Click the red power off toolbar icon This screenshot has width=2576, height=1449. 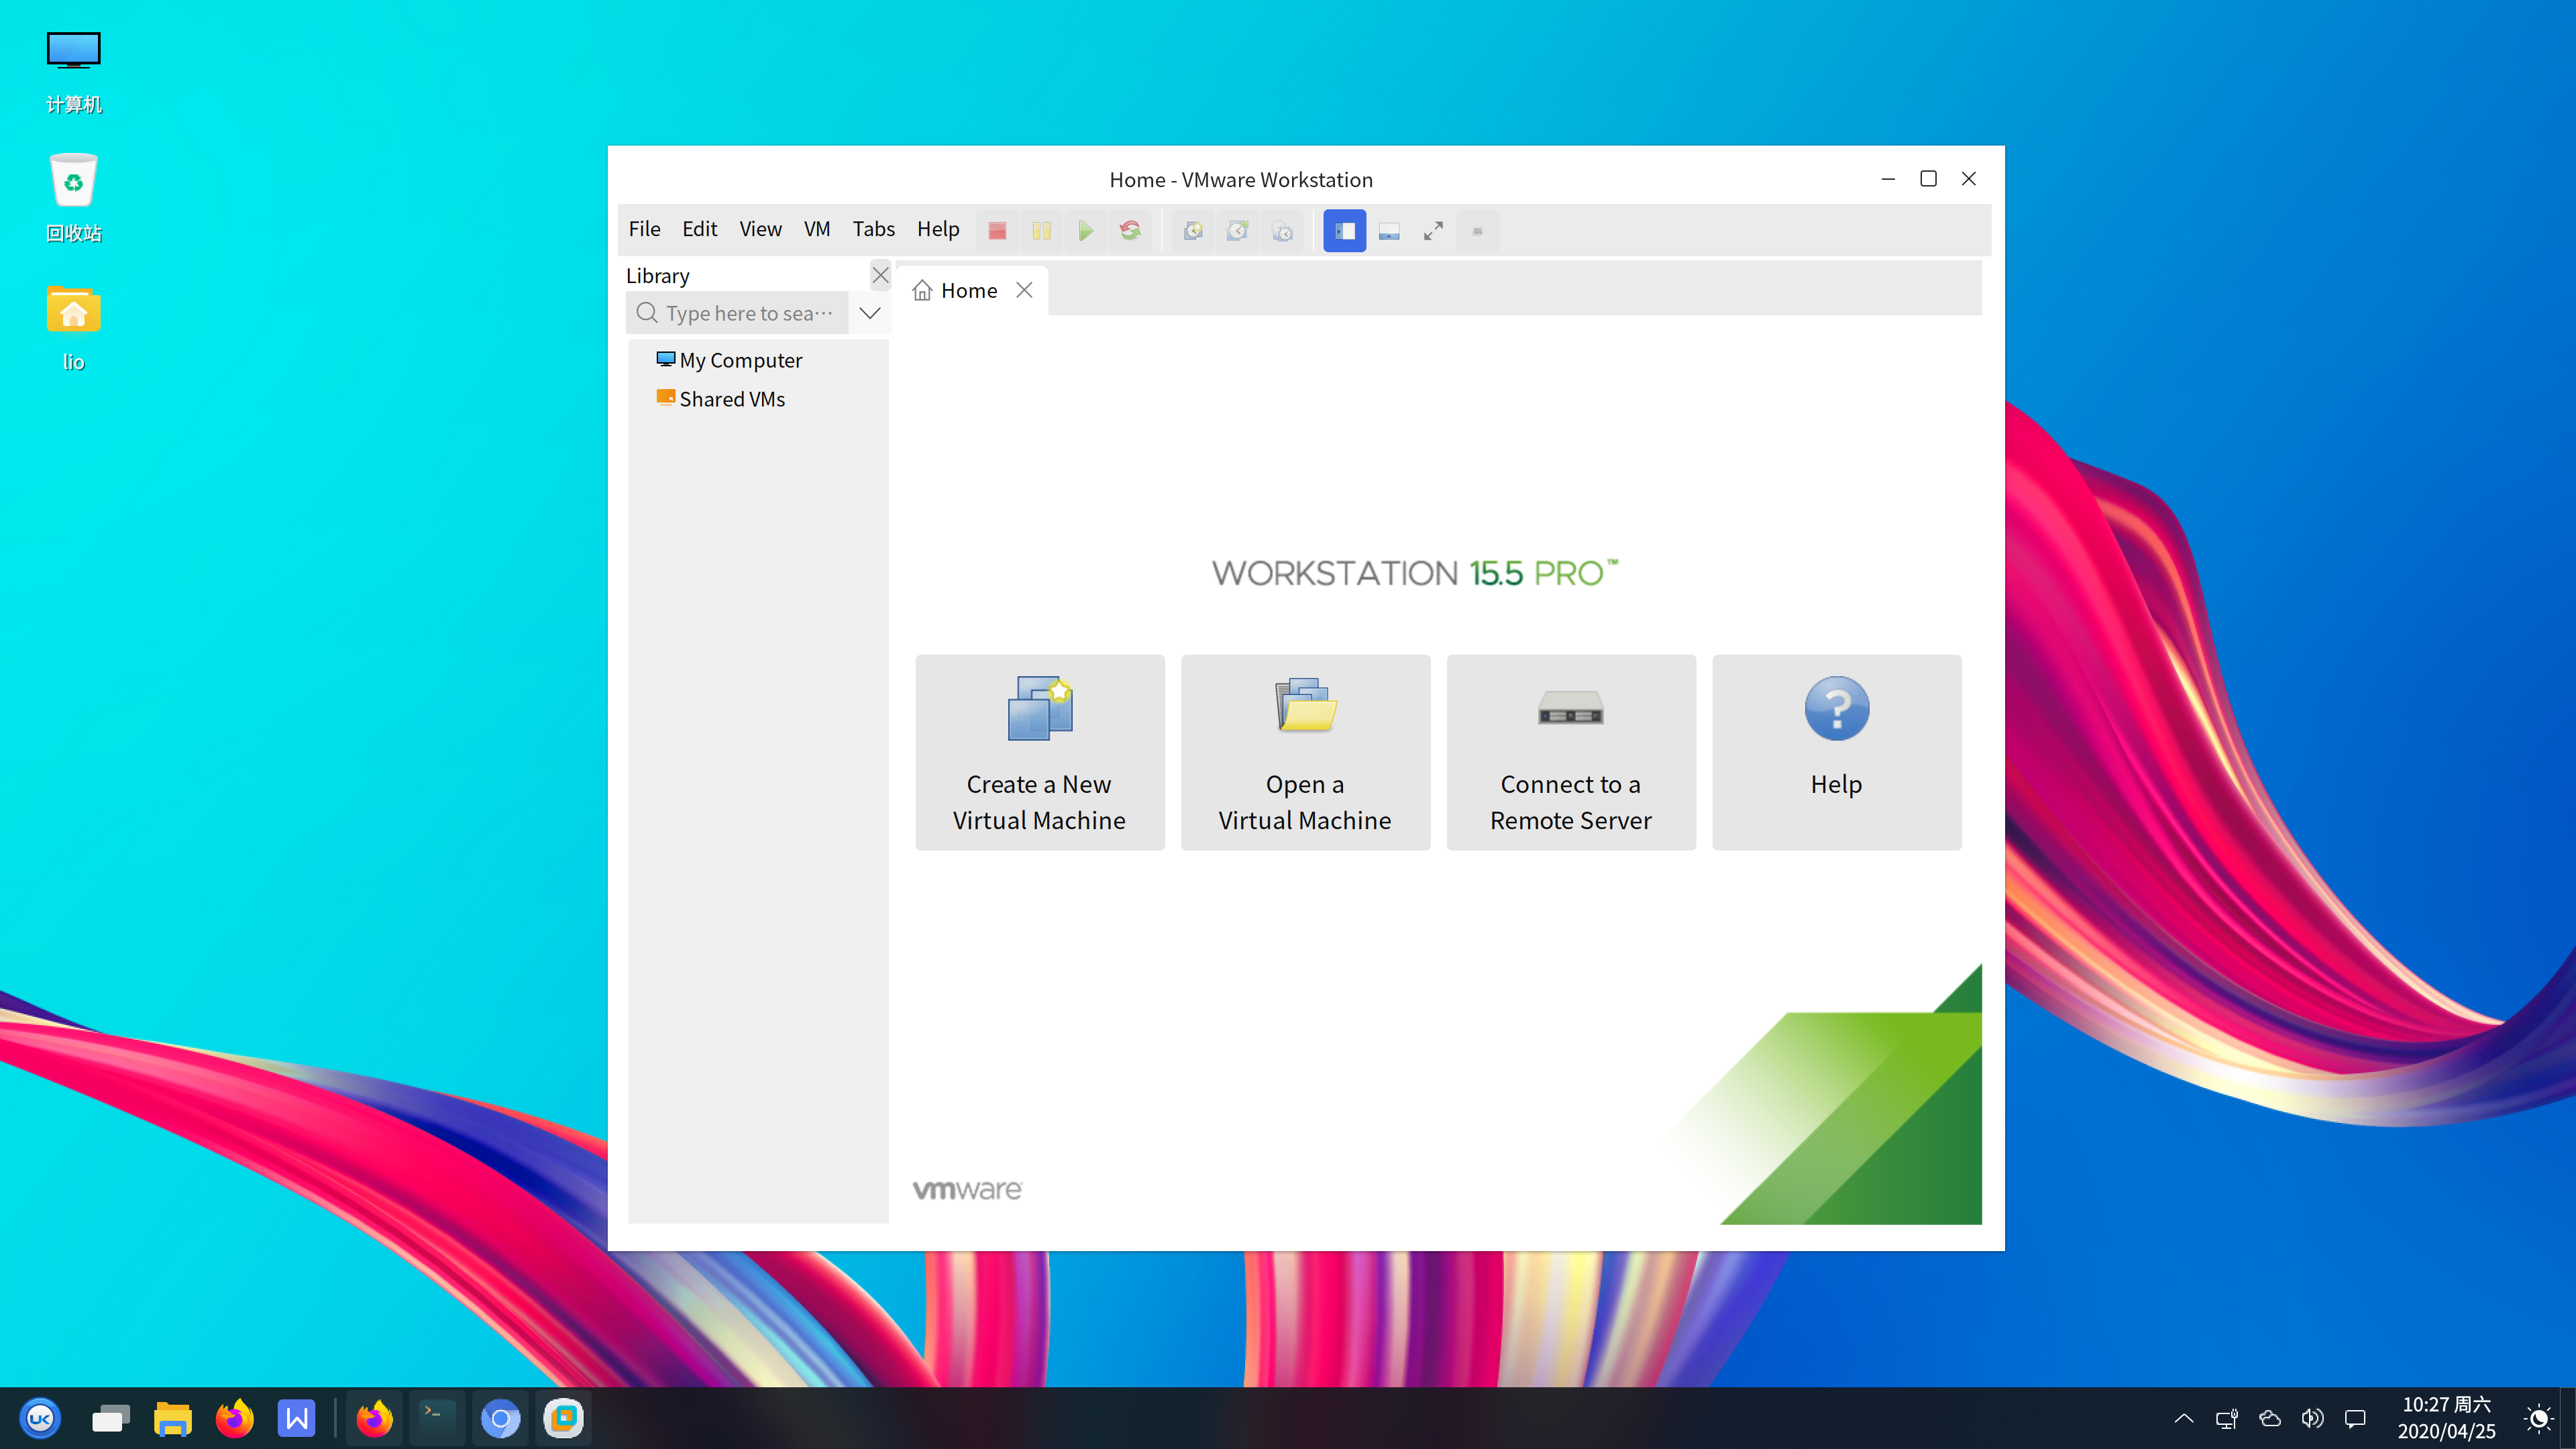tap(996, 231)
